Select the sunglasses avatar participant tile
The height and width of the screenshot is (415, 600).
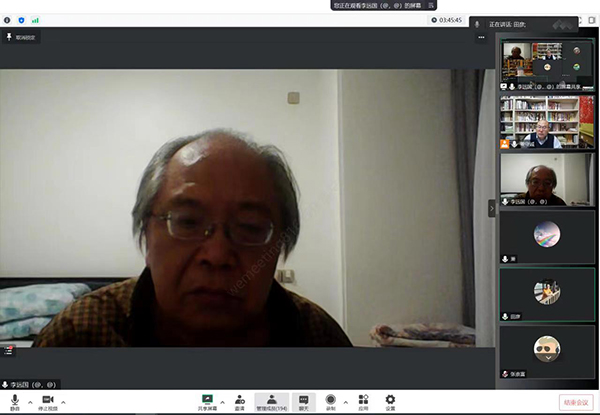pos(547,352)
